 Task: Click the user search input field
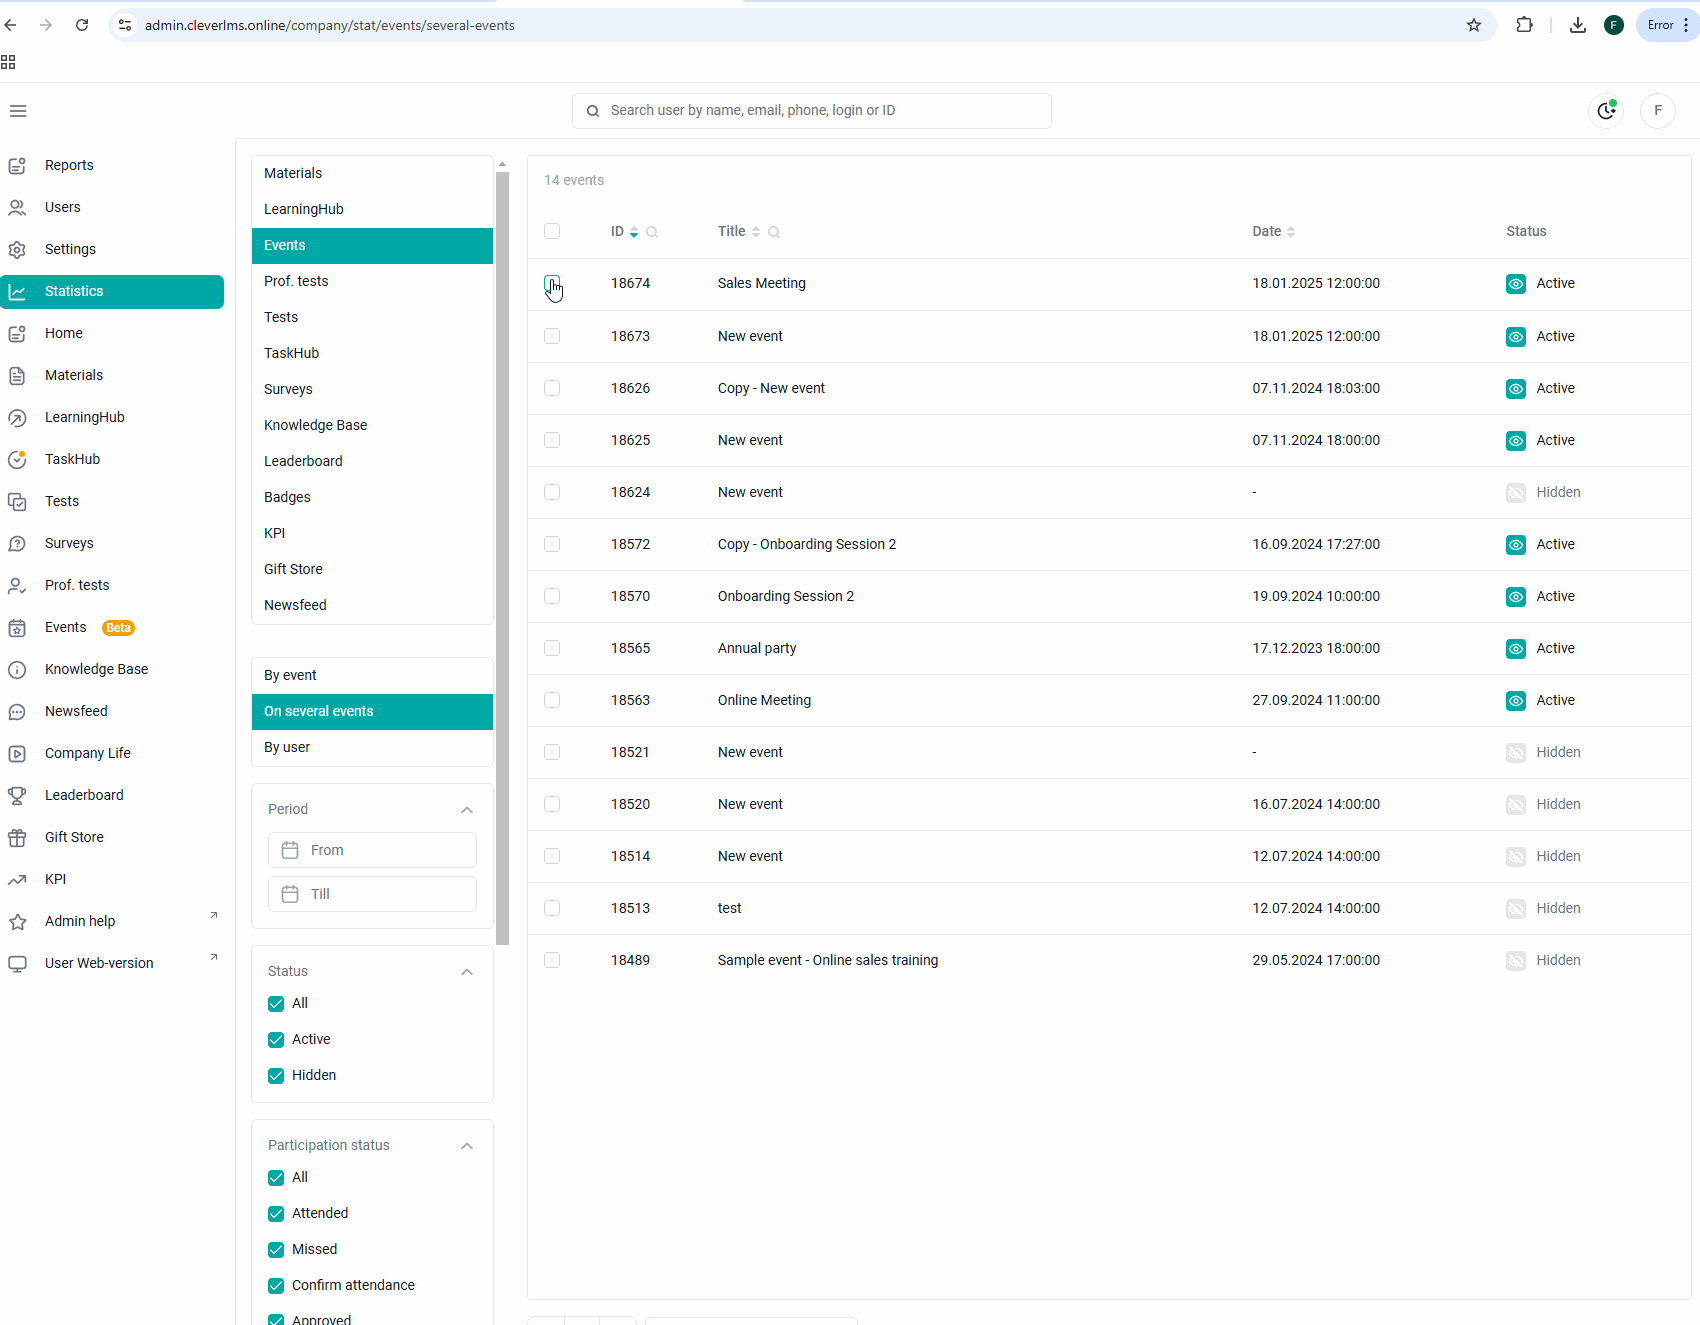812,111
